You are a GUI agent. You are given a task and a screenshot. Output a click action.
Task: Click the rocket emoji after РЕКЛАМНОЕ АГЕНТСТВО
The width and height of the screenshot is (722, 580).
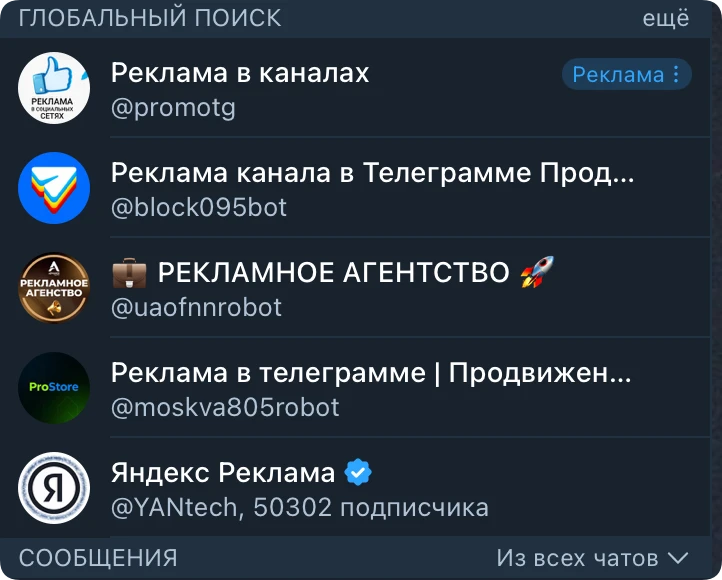pyautogui.click(x=537, y=272)
